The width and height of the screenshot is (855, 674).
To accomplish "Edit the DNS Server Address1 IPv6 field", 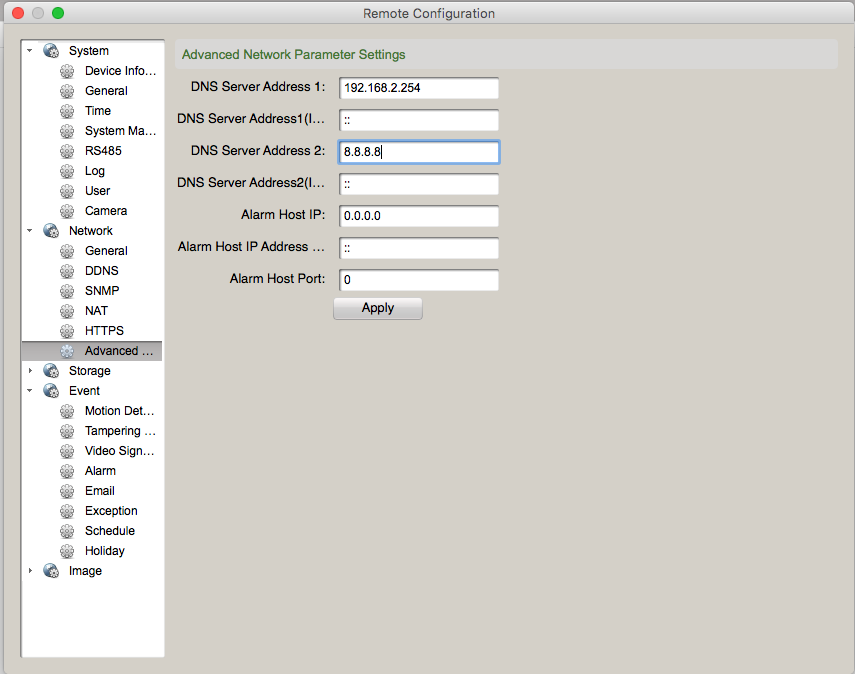I will (419, 120).
